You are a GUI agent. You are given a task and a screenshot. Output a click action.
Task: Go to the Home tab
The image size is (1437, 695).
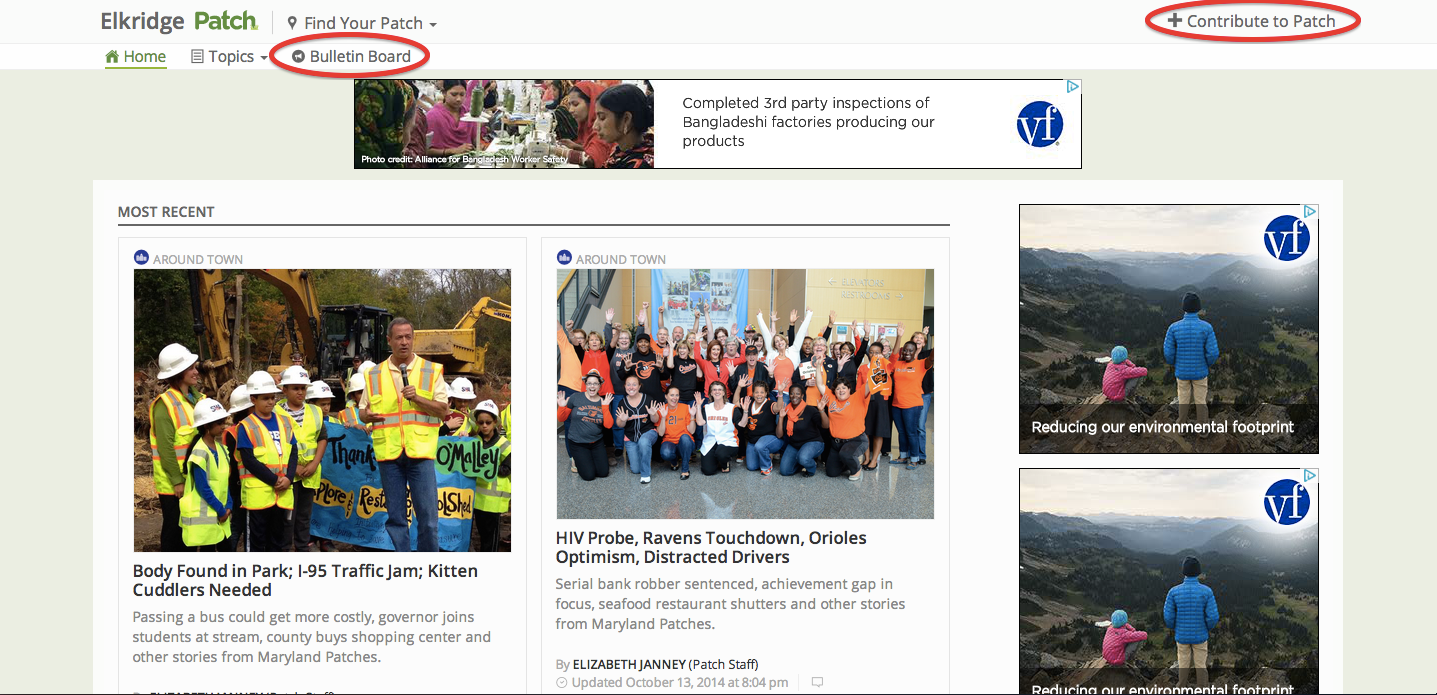point(136,57)
